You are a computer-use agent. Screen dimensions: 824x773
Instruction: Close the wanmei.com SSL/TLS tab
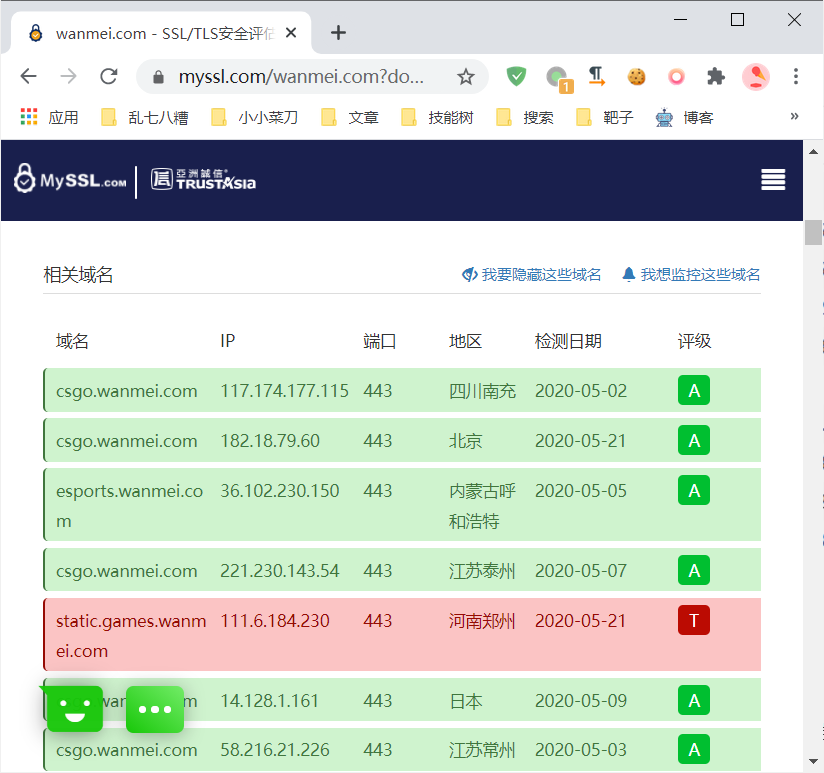click(x=291, y=33)
